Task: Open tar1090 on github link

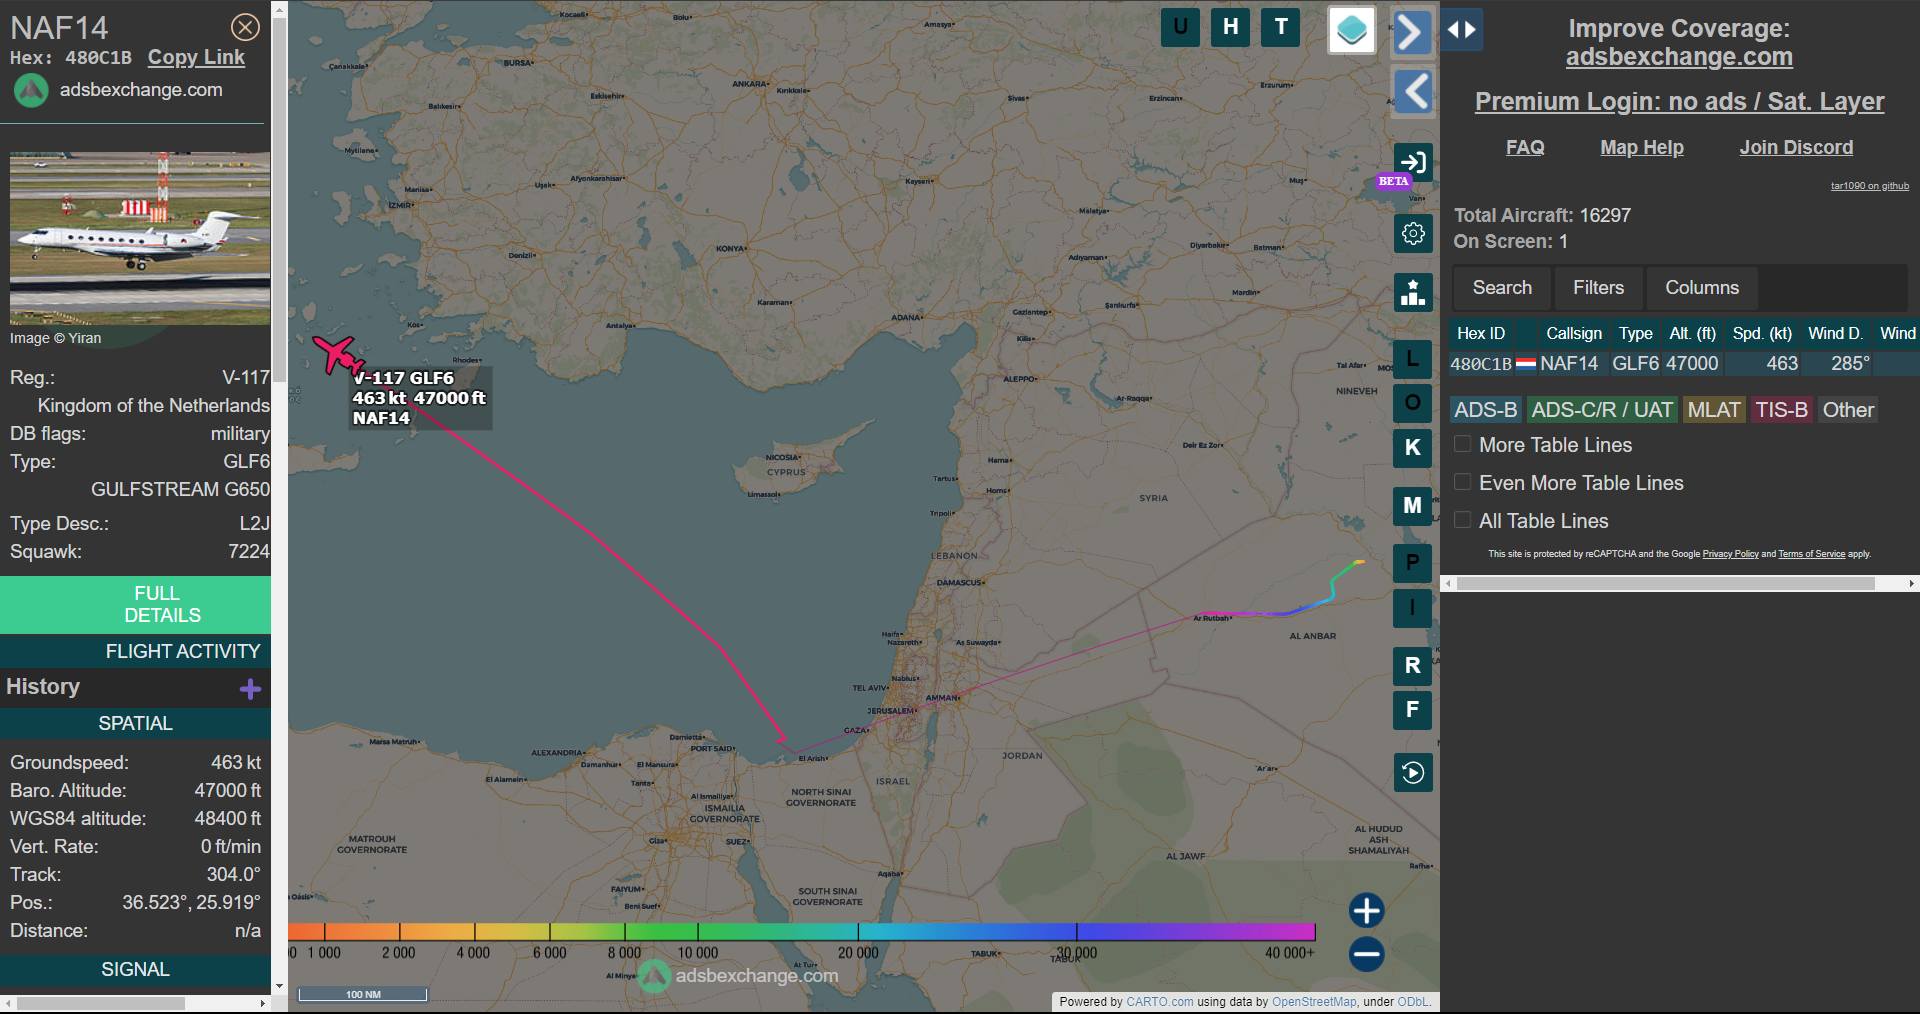Action: (x=1869, y=186)
